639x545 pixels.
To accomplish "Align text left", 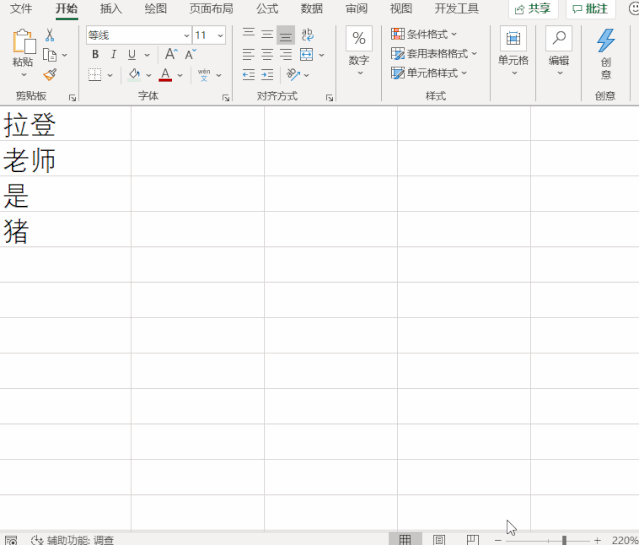I will (249, 54).
